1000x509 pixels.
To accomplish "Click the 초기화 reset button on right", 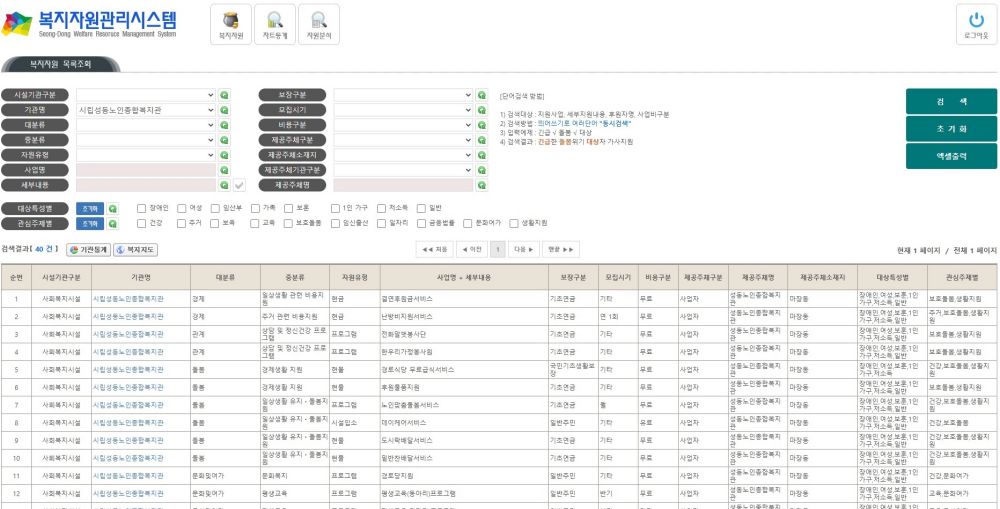I will tap(952, 129).
